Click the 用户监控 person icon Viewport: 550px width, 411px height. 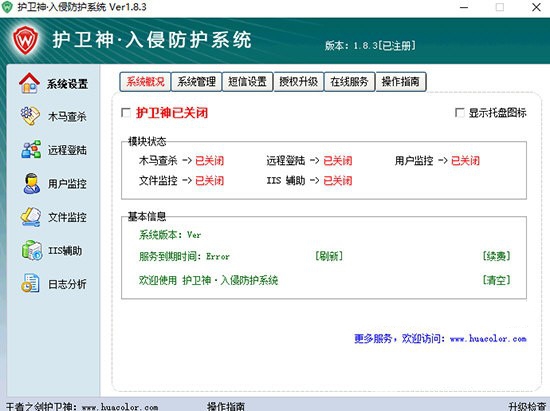[32, 183]
